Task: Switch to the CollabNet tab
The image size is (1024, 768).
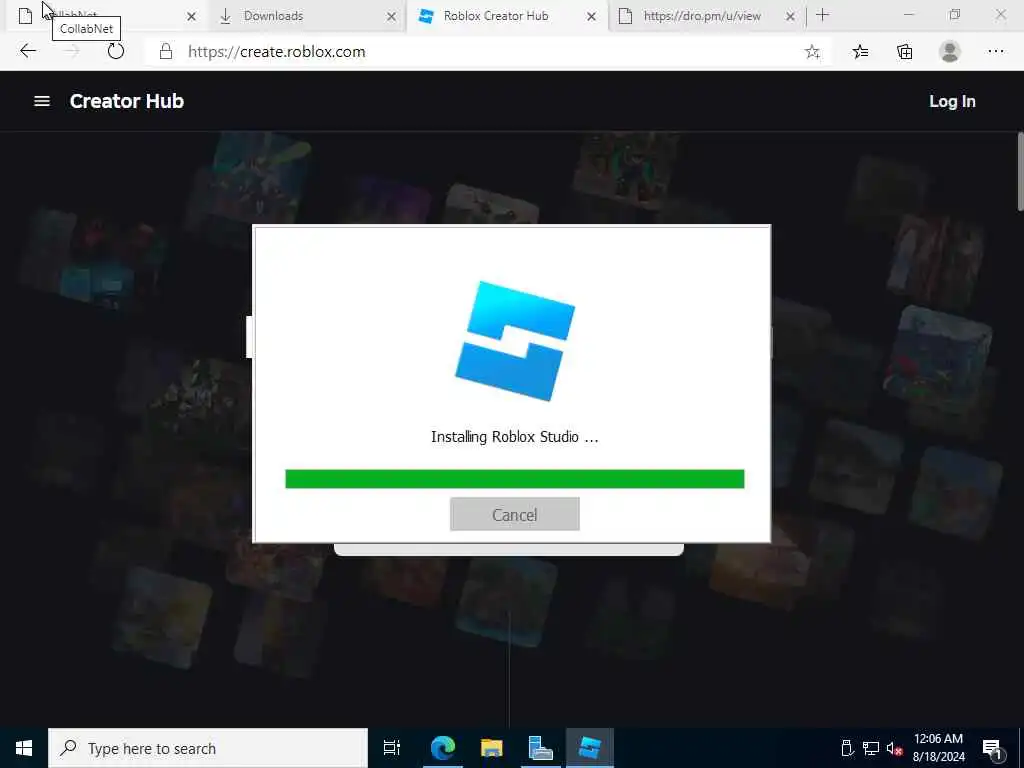Action: [104, 16]
